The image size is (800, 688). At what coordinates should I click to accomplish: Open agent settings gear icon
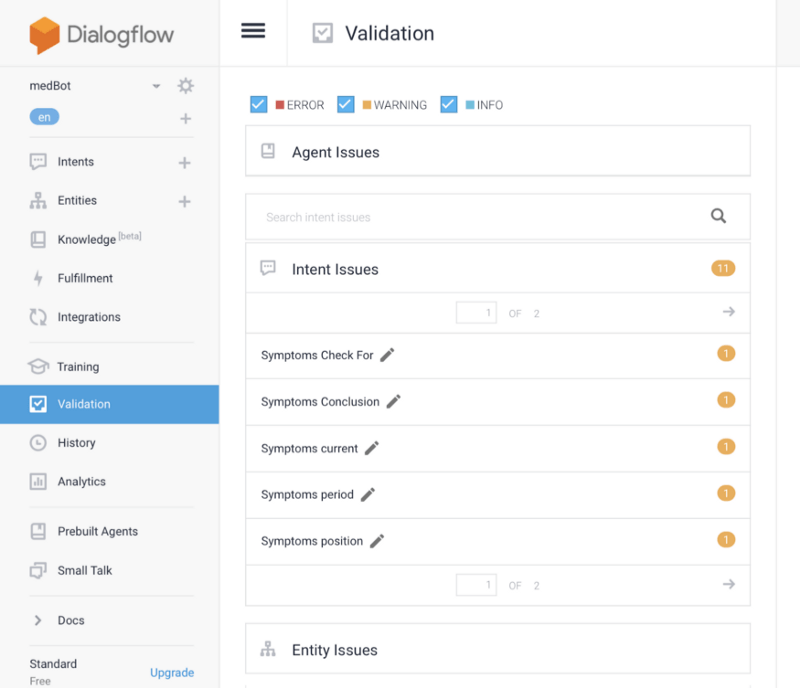185,85
